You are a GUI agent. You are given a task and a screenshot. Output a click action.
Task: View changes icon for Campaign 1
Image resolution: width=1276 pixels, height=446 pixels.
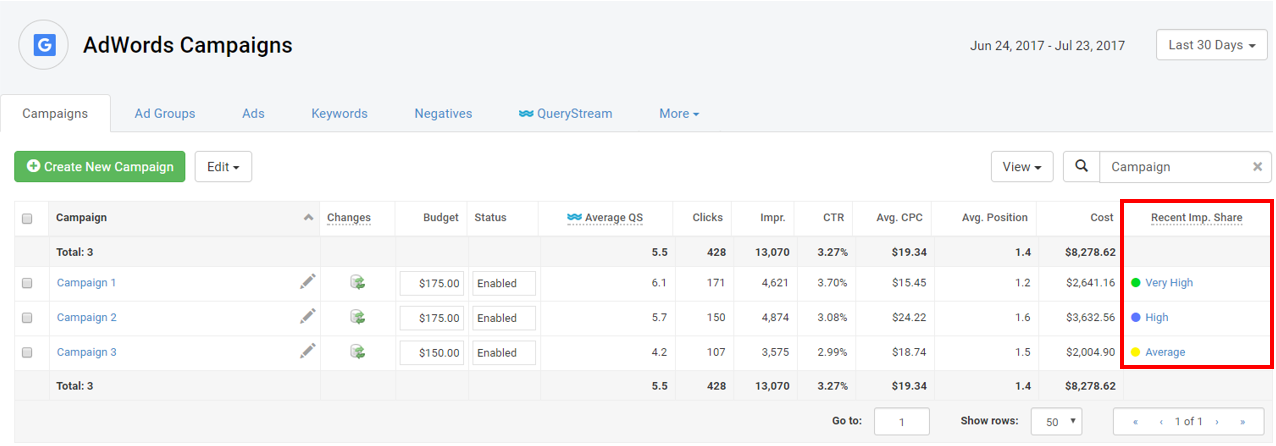[357, 282]
